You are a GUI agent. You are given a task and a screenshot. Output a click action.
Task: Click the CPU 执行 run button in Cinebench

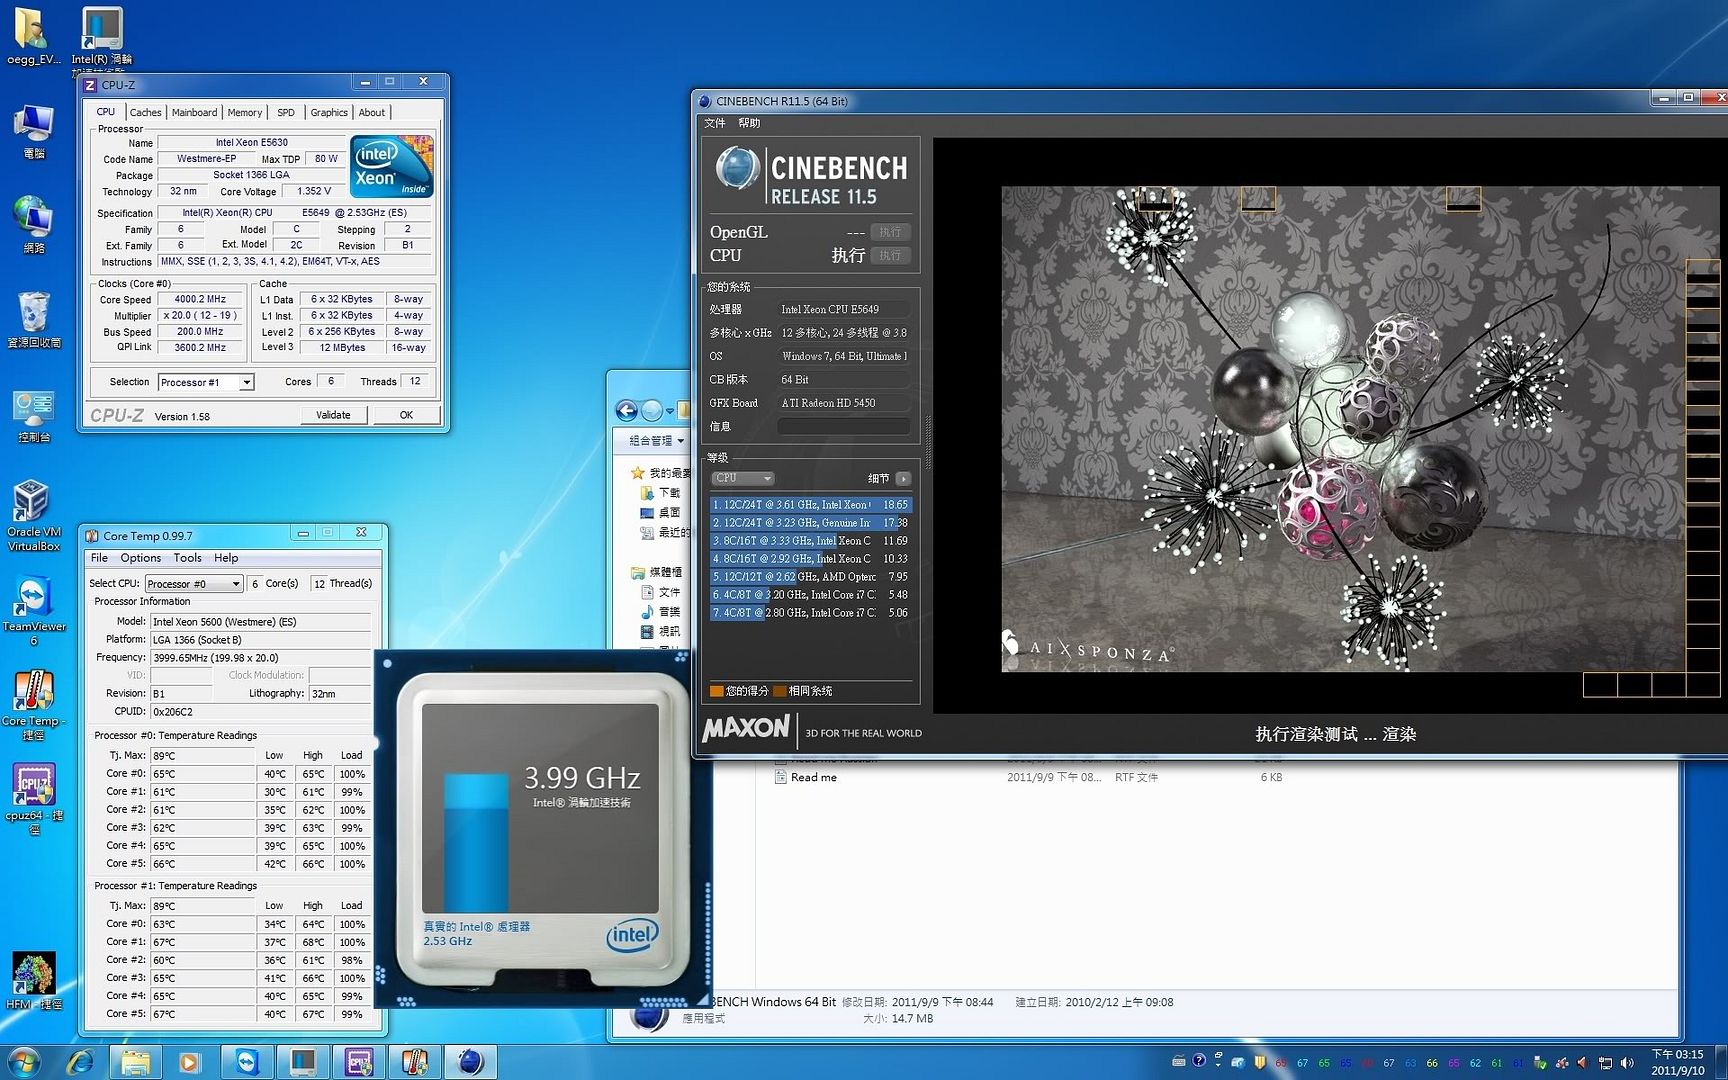click(x=890, y=256)
